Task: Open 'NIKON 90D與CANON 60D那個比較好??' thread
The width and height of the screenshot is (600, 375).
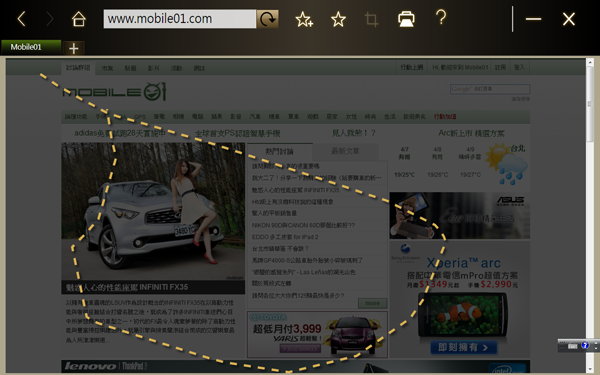Action: click(303, 225)
